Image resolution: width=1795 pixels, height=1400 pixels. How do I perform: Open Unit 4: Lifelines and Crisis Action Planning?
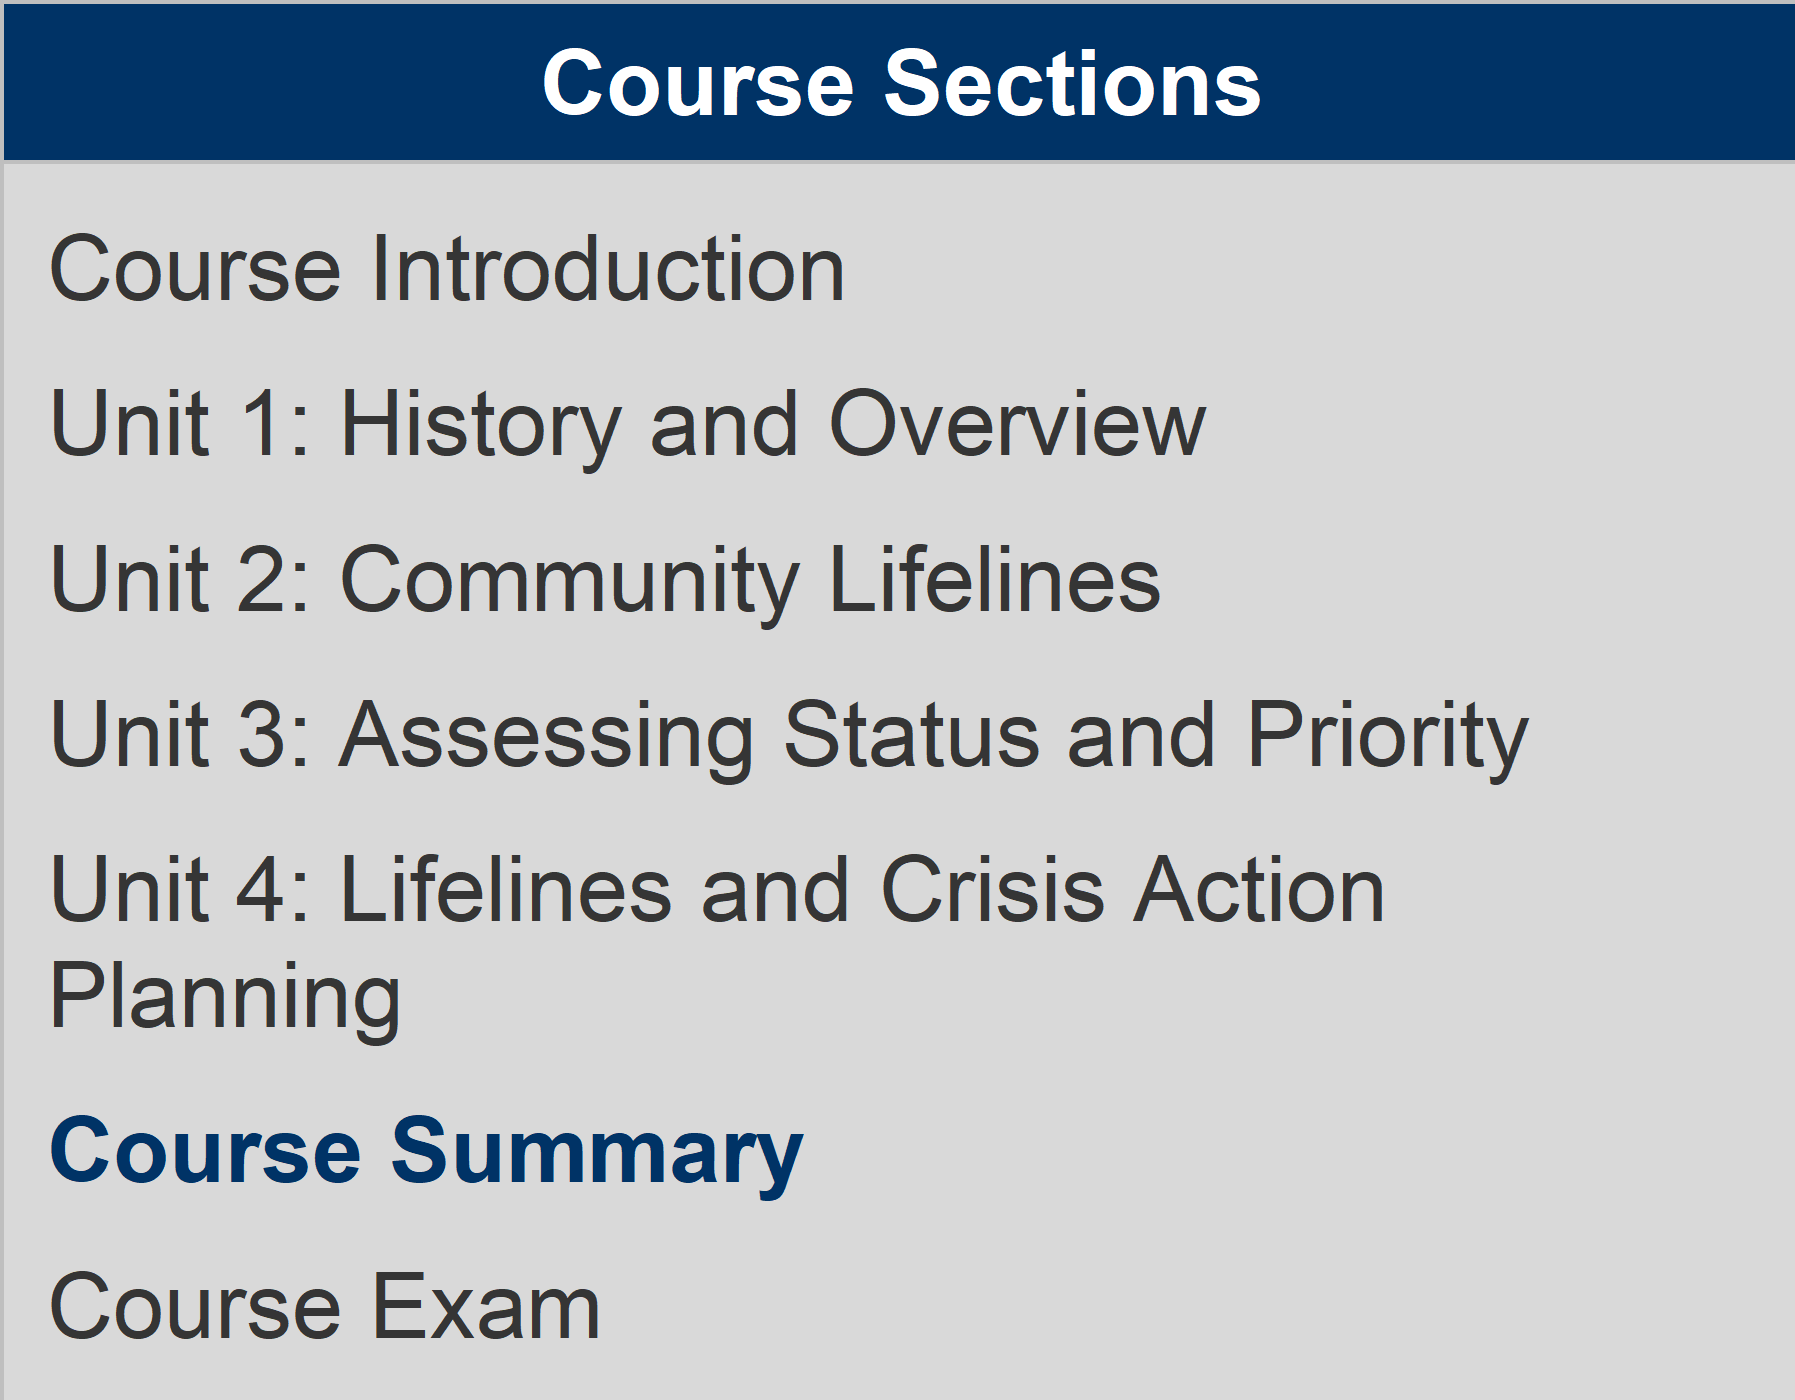point(718,890)
